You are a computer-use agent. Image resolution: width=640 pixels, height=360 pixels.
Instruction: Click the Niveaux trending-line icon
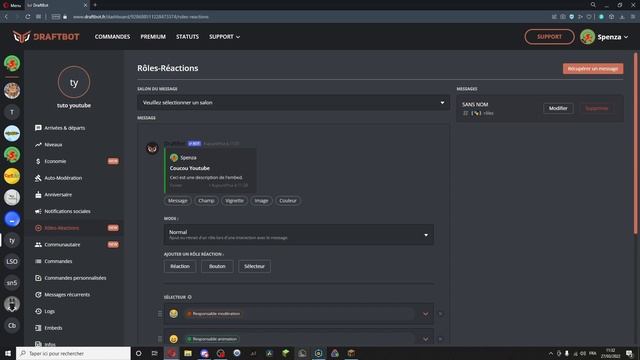click(38, 144)
